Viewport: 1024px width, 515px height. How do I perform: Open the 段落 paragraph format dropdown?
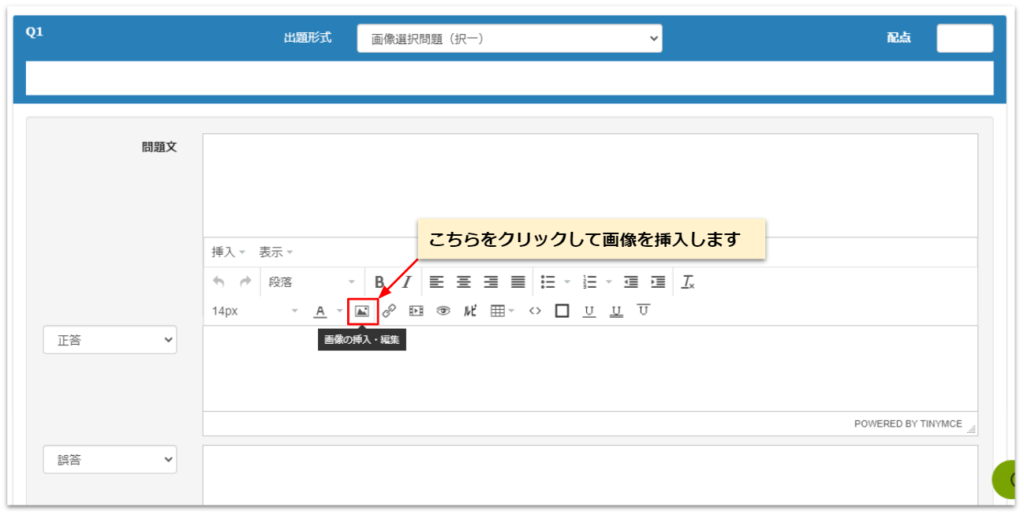tap(310, 282)
